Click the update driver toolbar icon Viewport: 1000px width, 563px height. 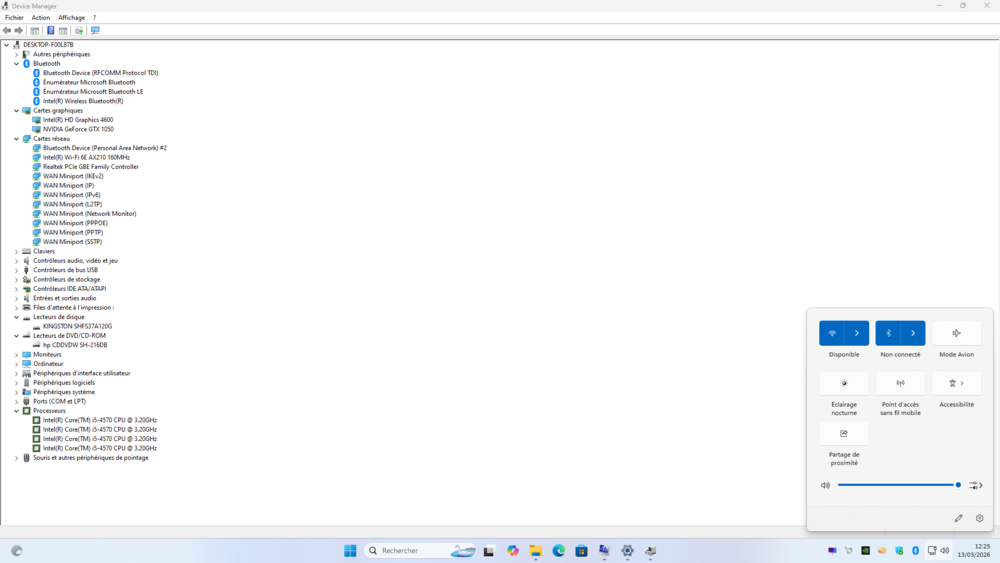(x=79, y=30)
